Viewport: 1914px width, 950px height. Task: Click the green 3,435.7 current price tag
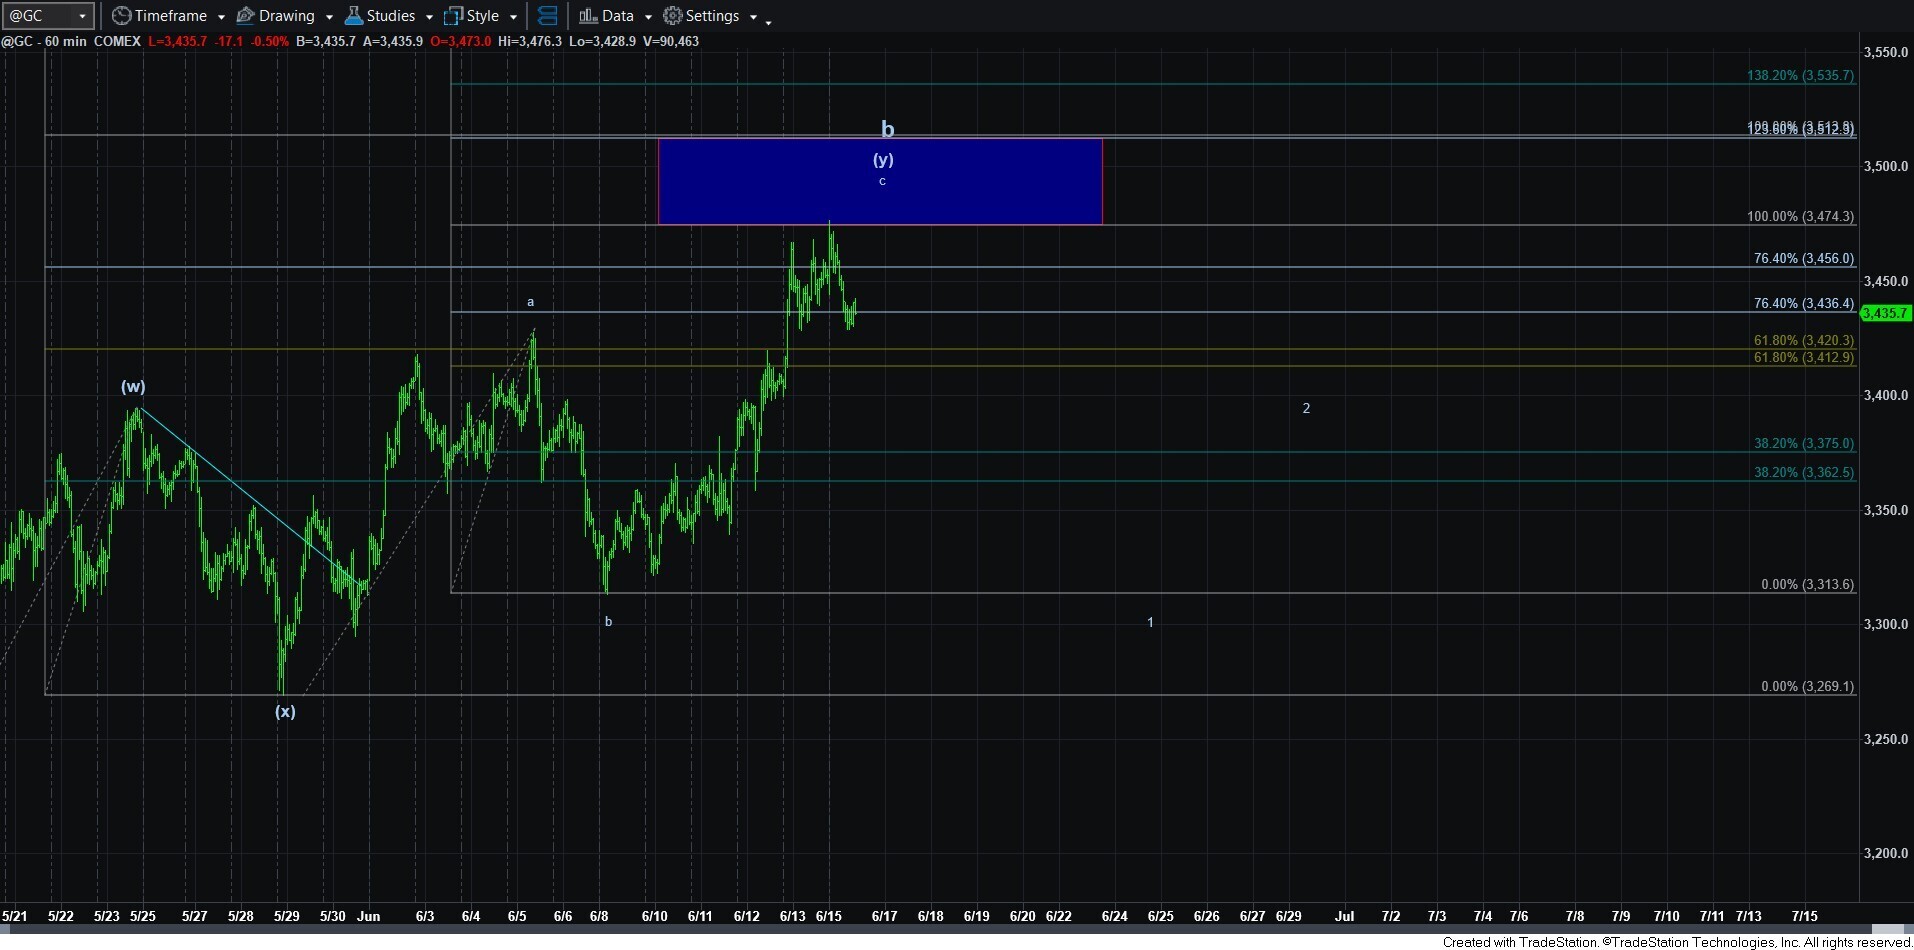(x=1885, y=313)
